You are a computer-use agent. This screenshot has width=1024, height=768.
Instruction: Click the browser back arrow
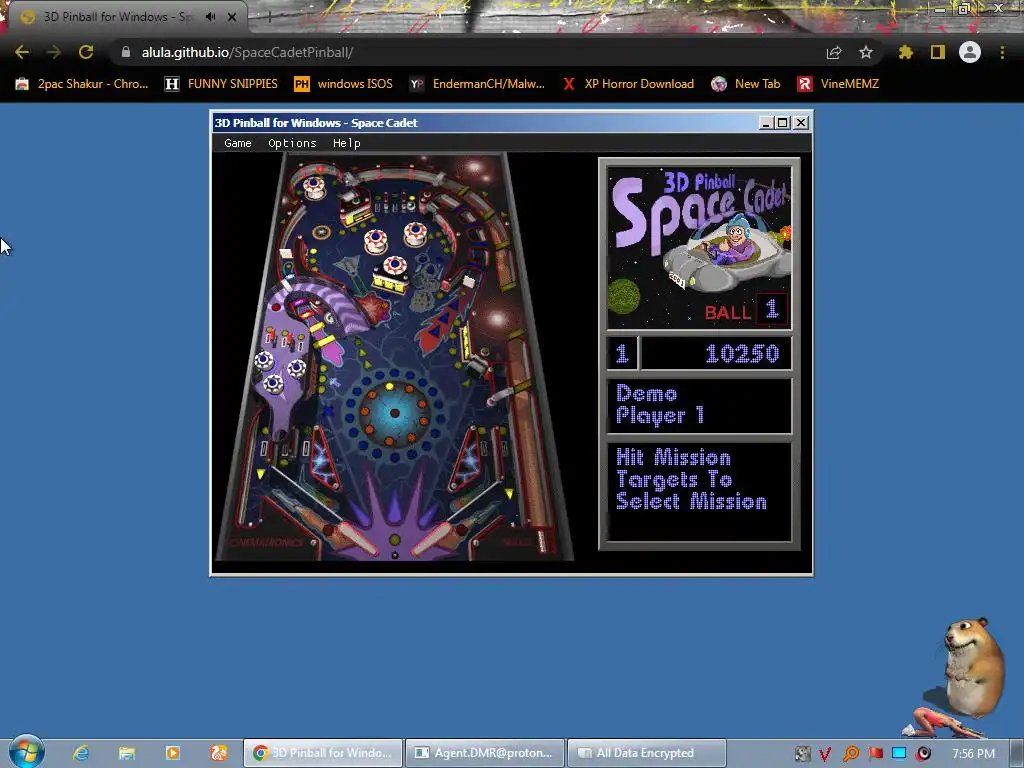point(22,52)
